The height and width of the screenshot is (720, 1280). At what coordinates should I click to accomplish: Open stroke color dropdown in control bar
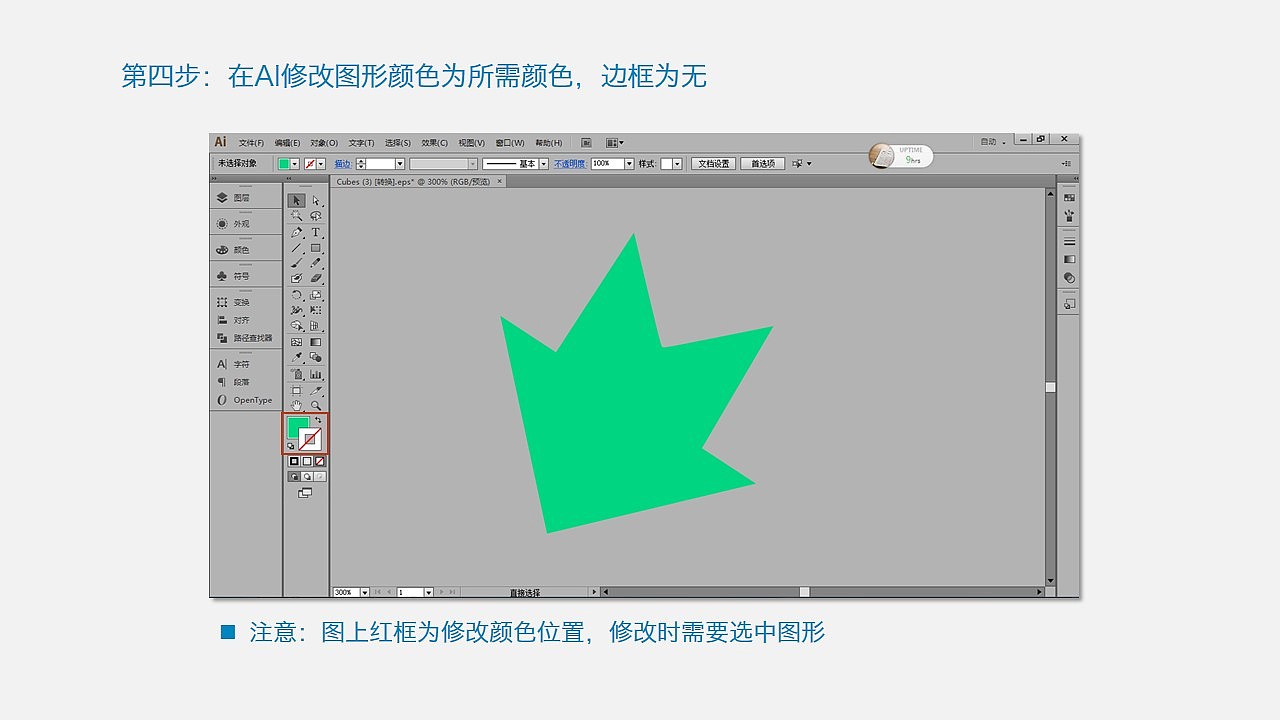(321, 164)
